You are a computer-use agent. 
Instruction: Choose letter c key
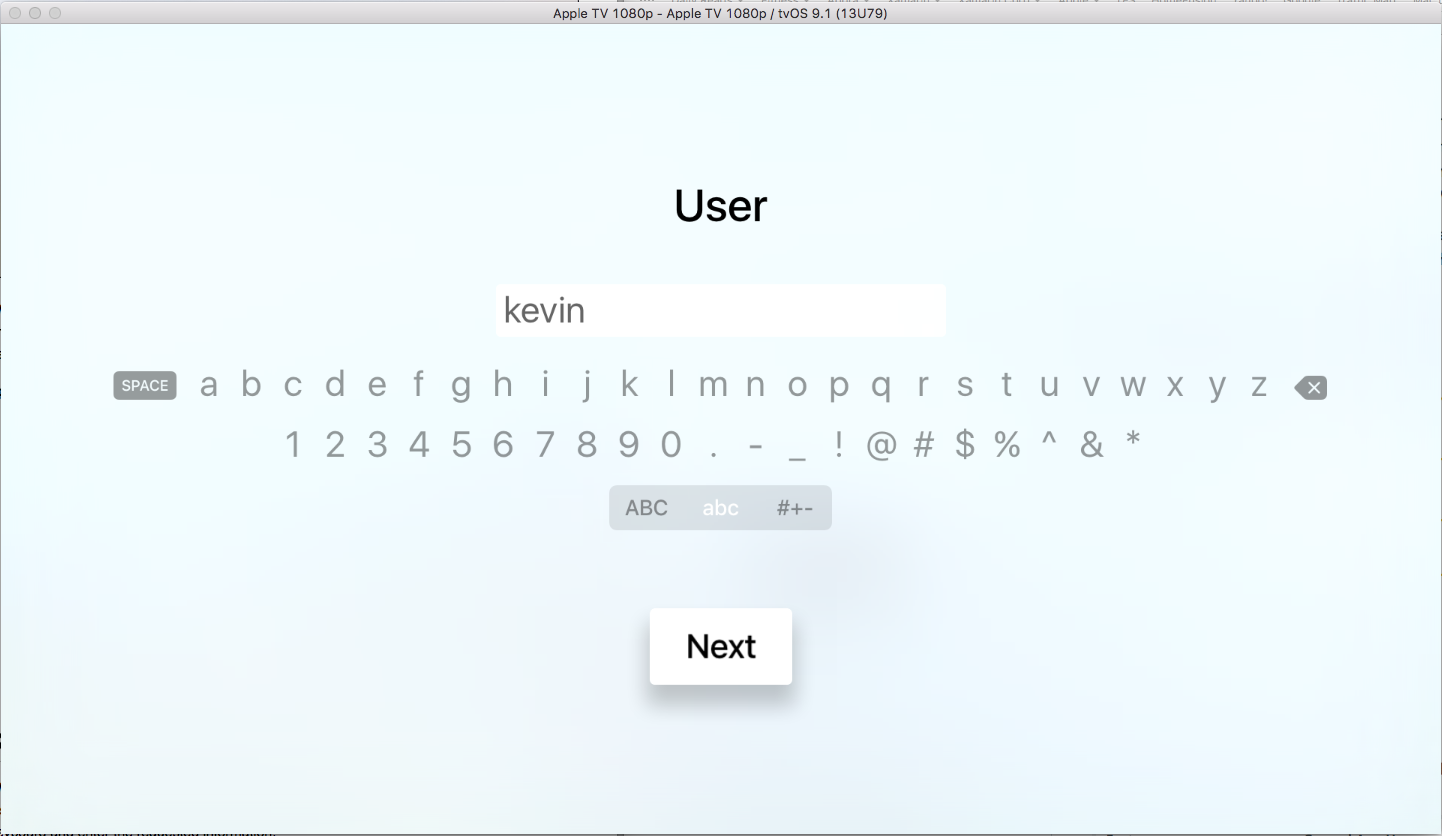coord(293,385)
